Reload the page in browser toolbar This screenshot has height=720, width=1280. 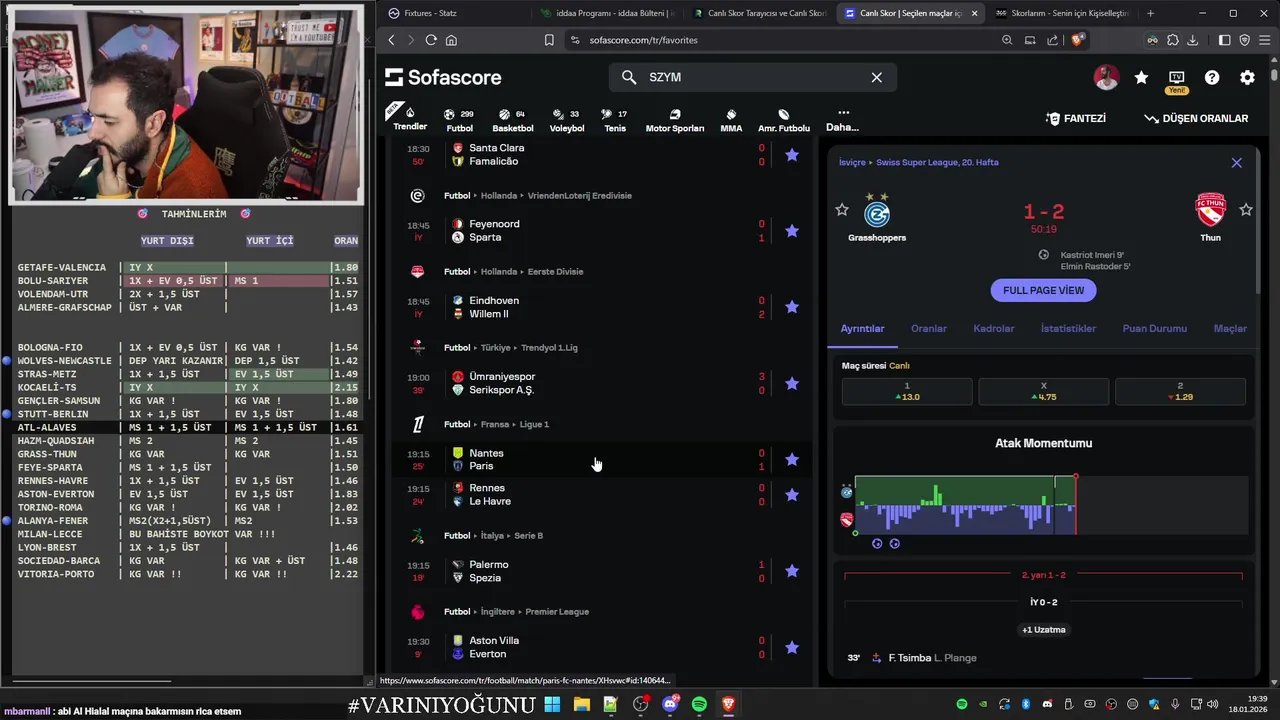coord(431,40)
